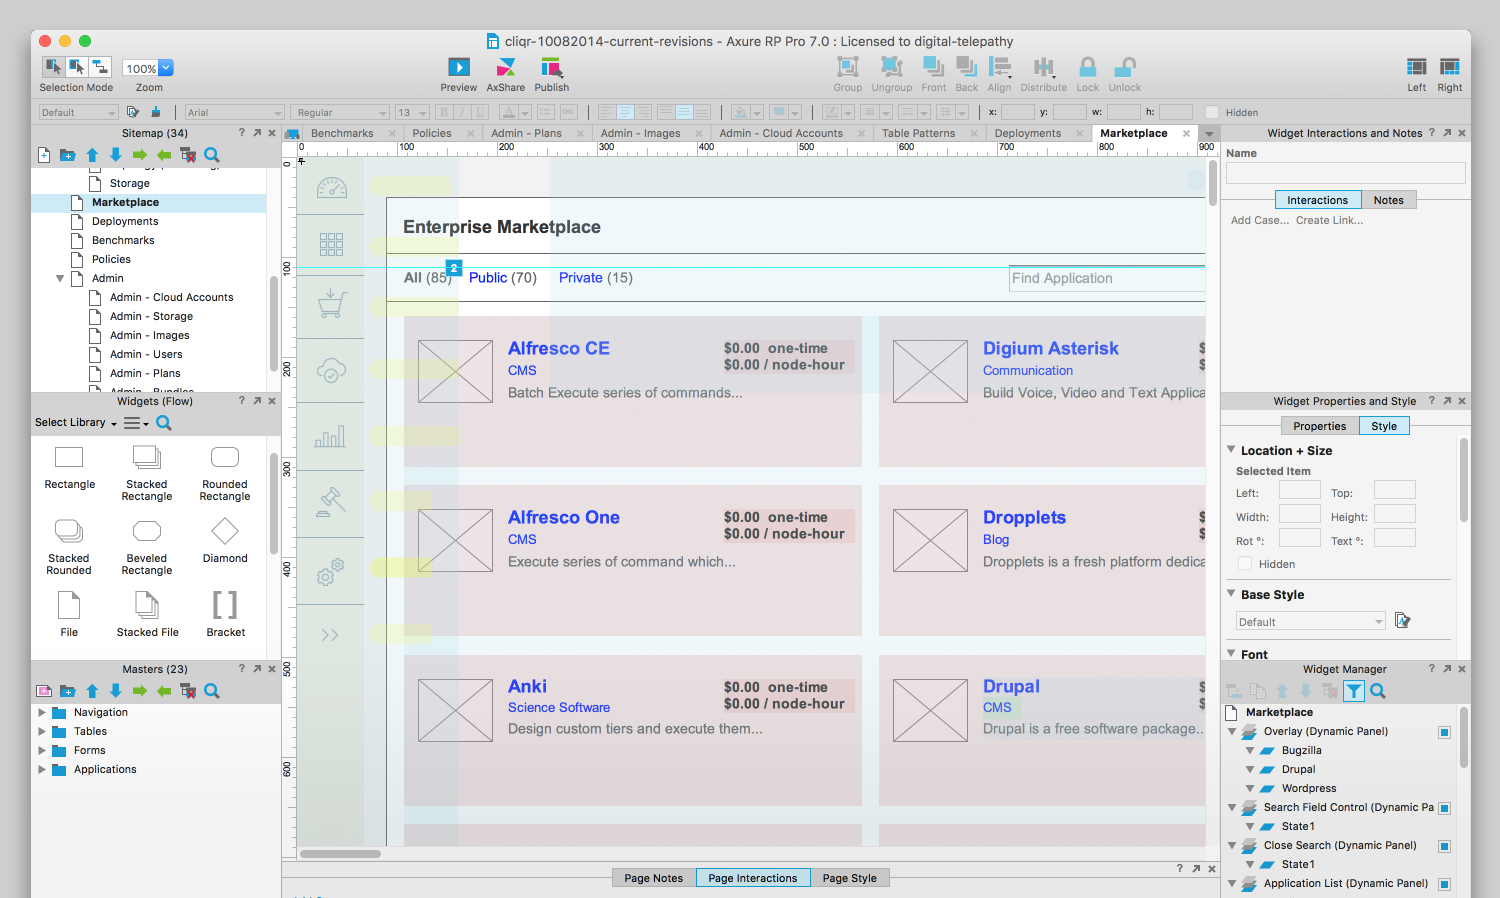Add a new page in Sitemap toolbar
The image size is (1500, 898).
coord(44,155)
